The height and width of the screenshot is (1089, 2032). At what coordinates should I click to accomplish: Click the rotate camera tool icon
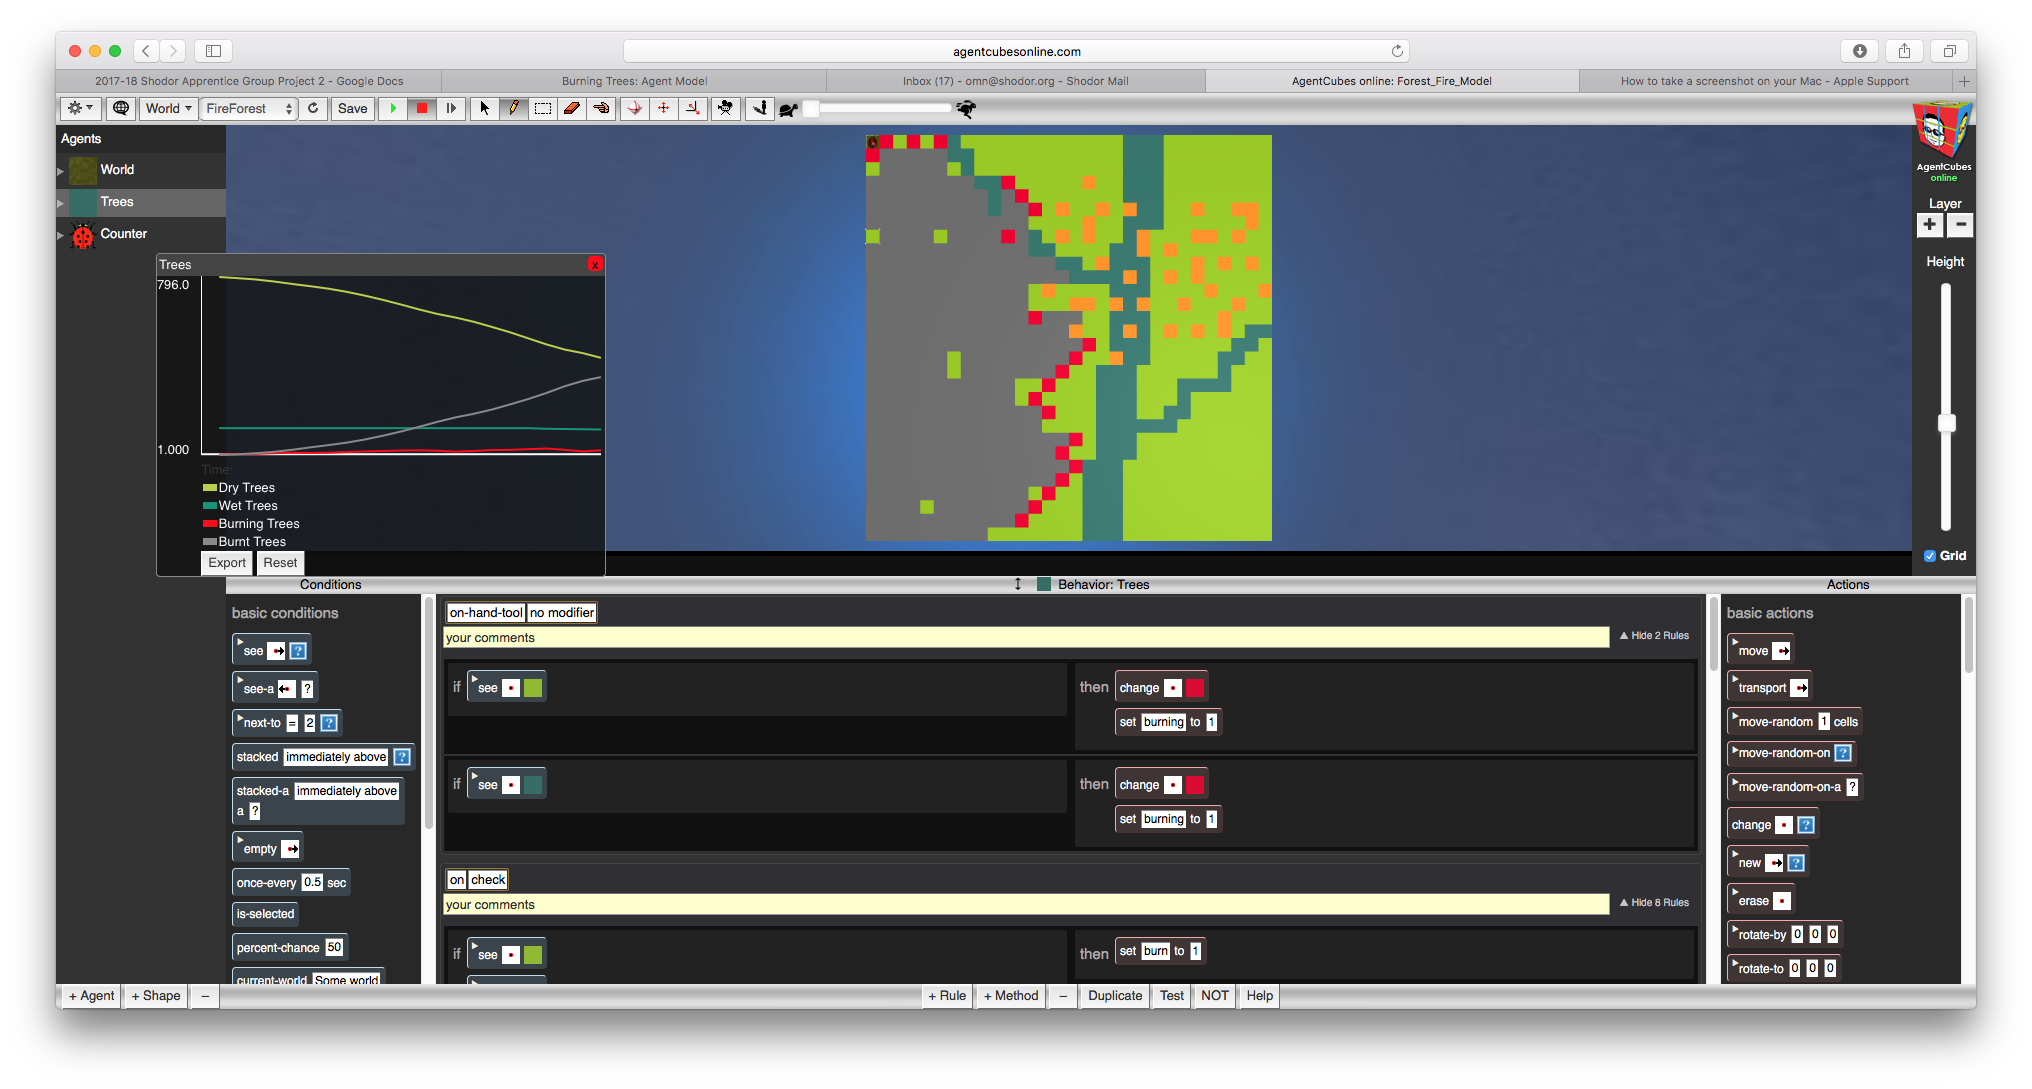point(634,108)
